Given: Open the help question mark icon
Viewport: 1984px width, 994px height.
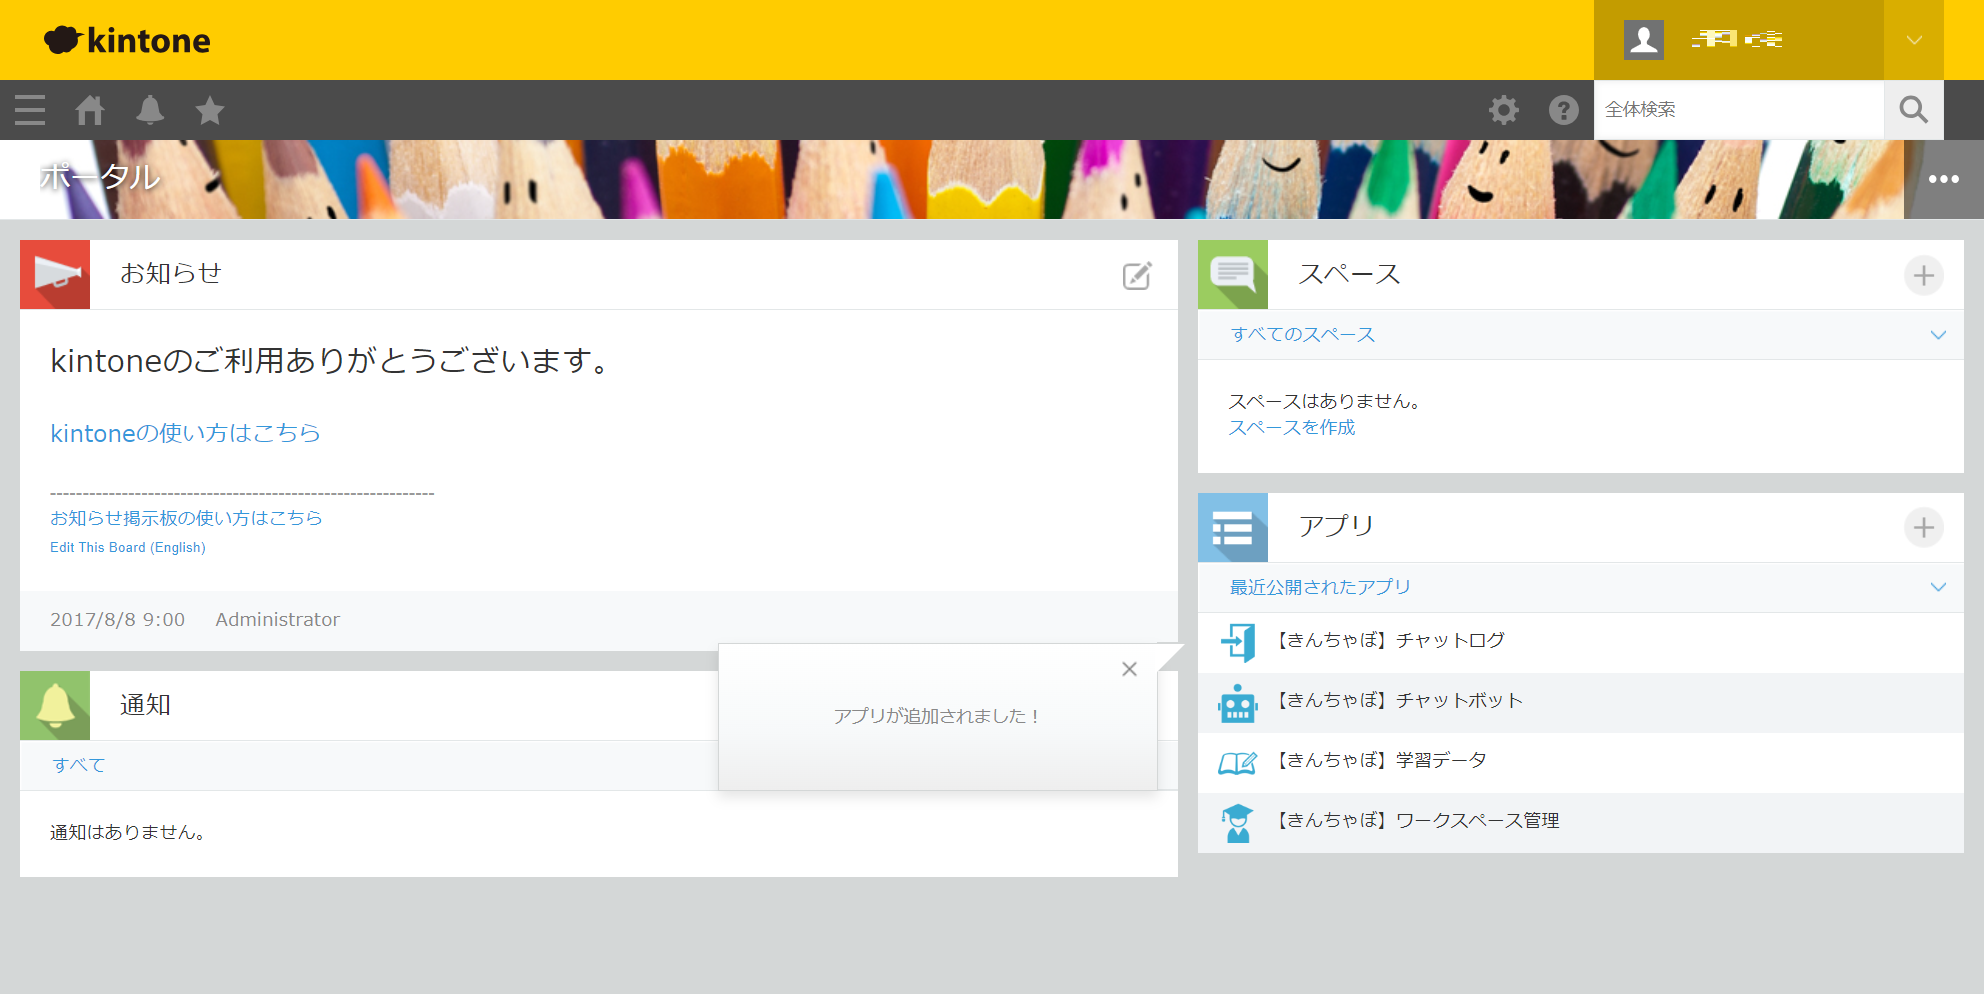Looking at the screenshot, I should [x=1563, y=110].
